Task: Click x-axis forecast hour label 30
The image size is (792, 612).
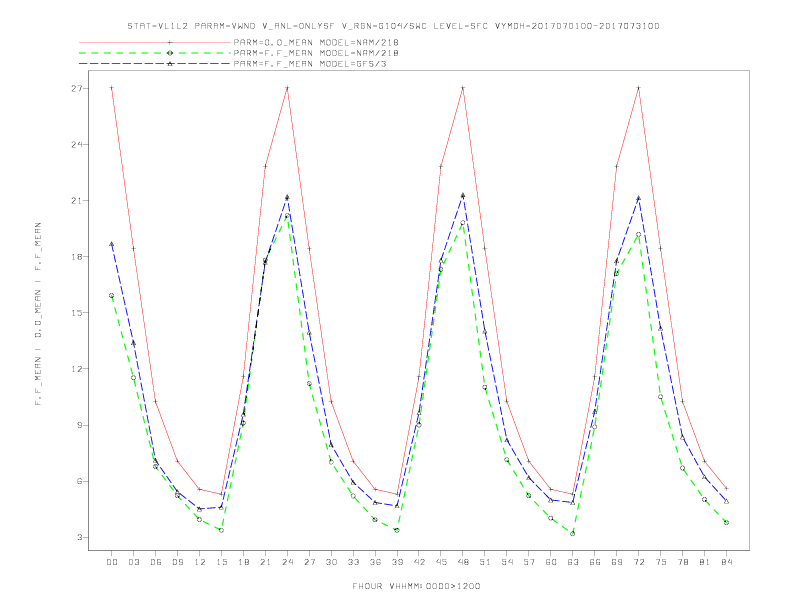Action: [x=331, y=562]
